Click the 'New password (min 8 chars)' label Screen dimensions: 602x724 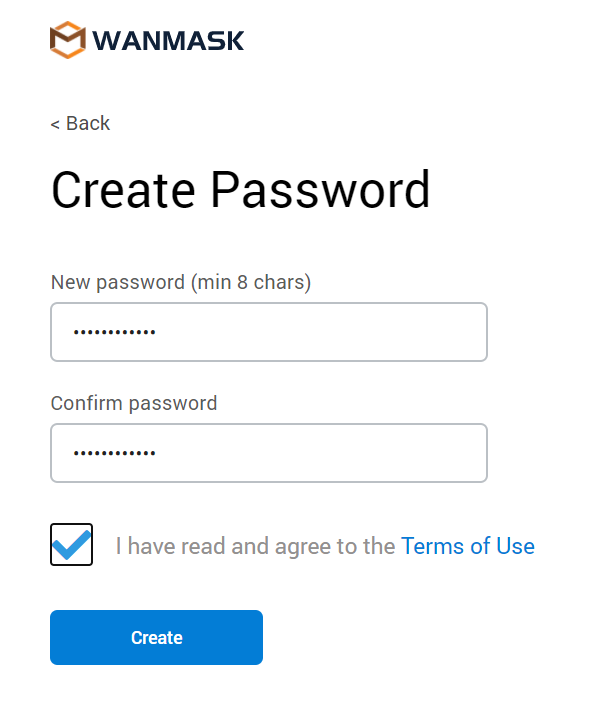click(181, 282)
